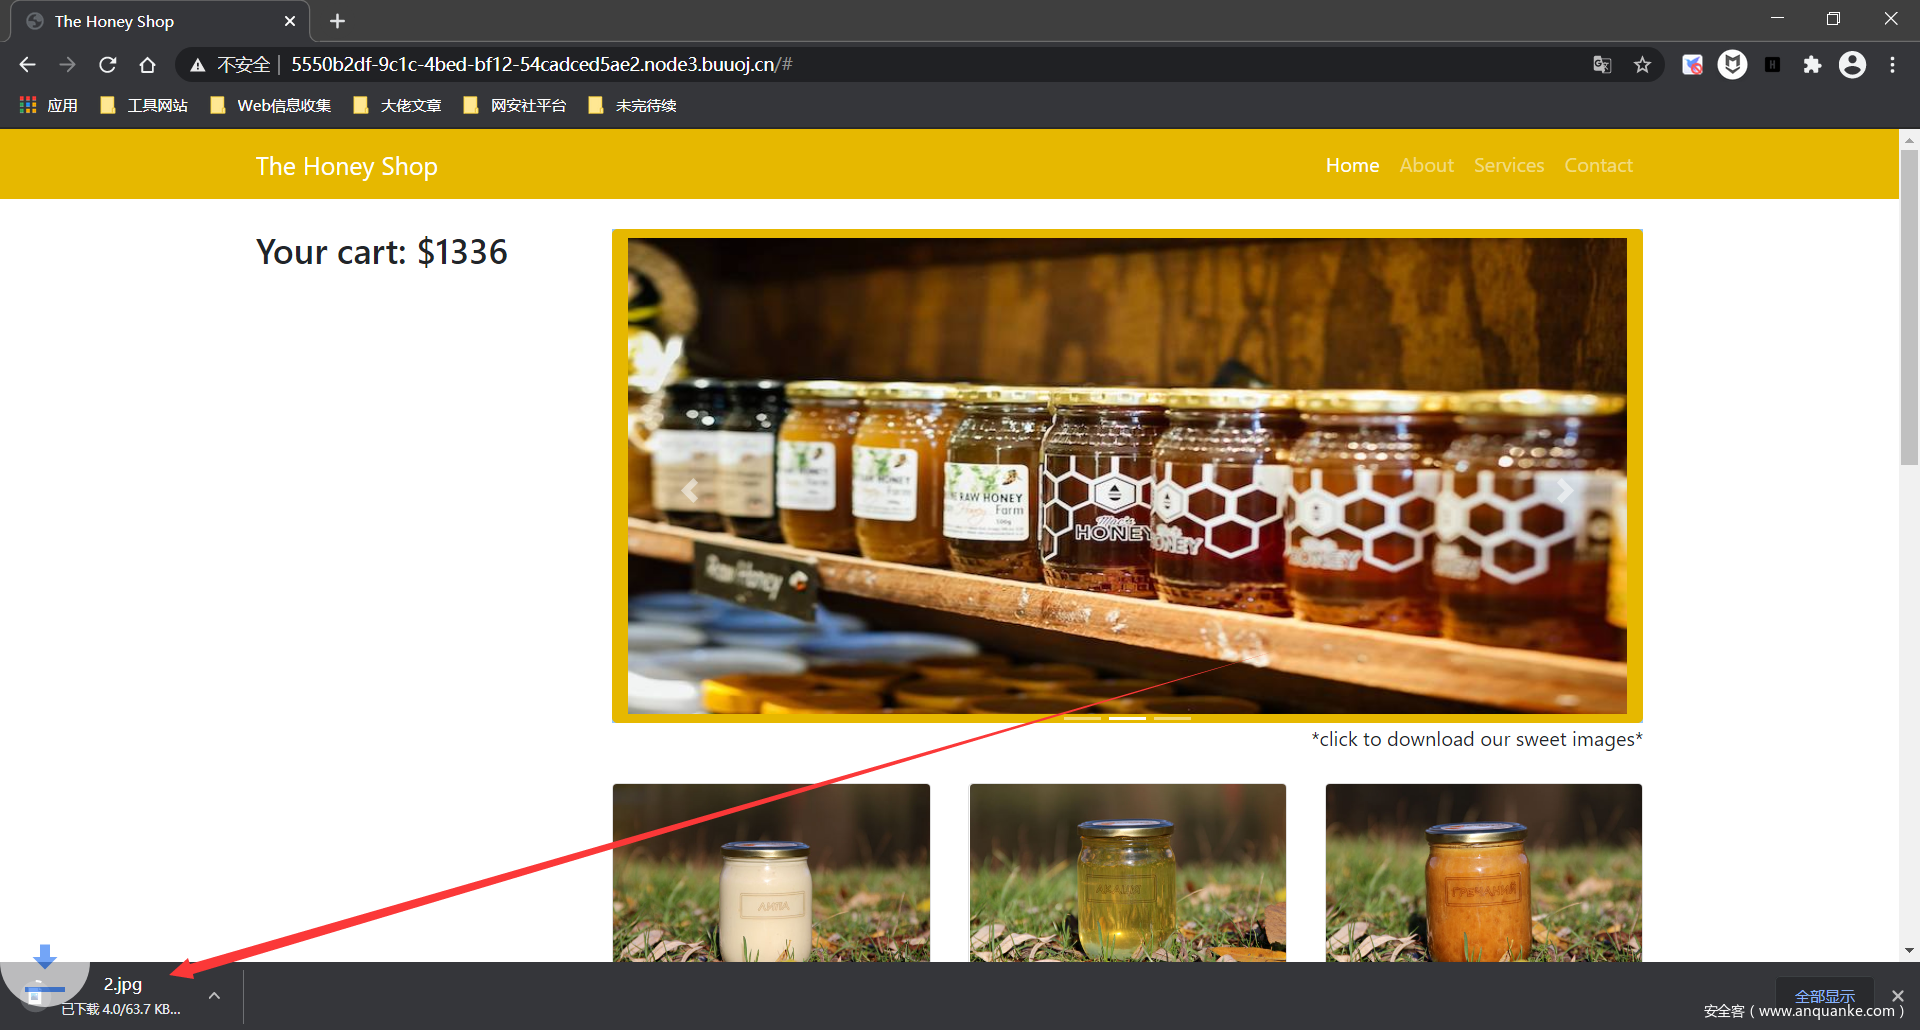Click The Honey Shop brand title

tap(346, 167)
